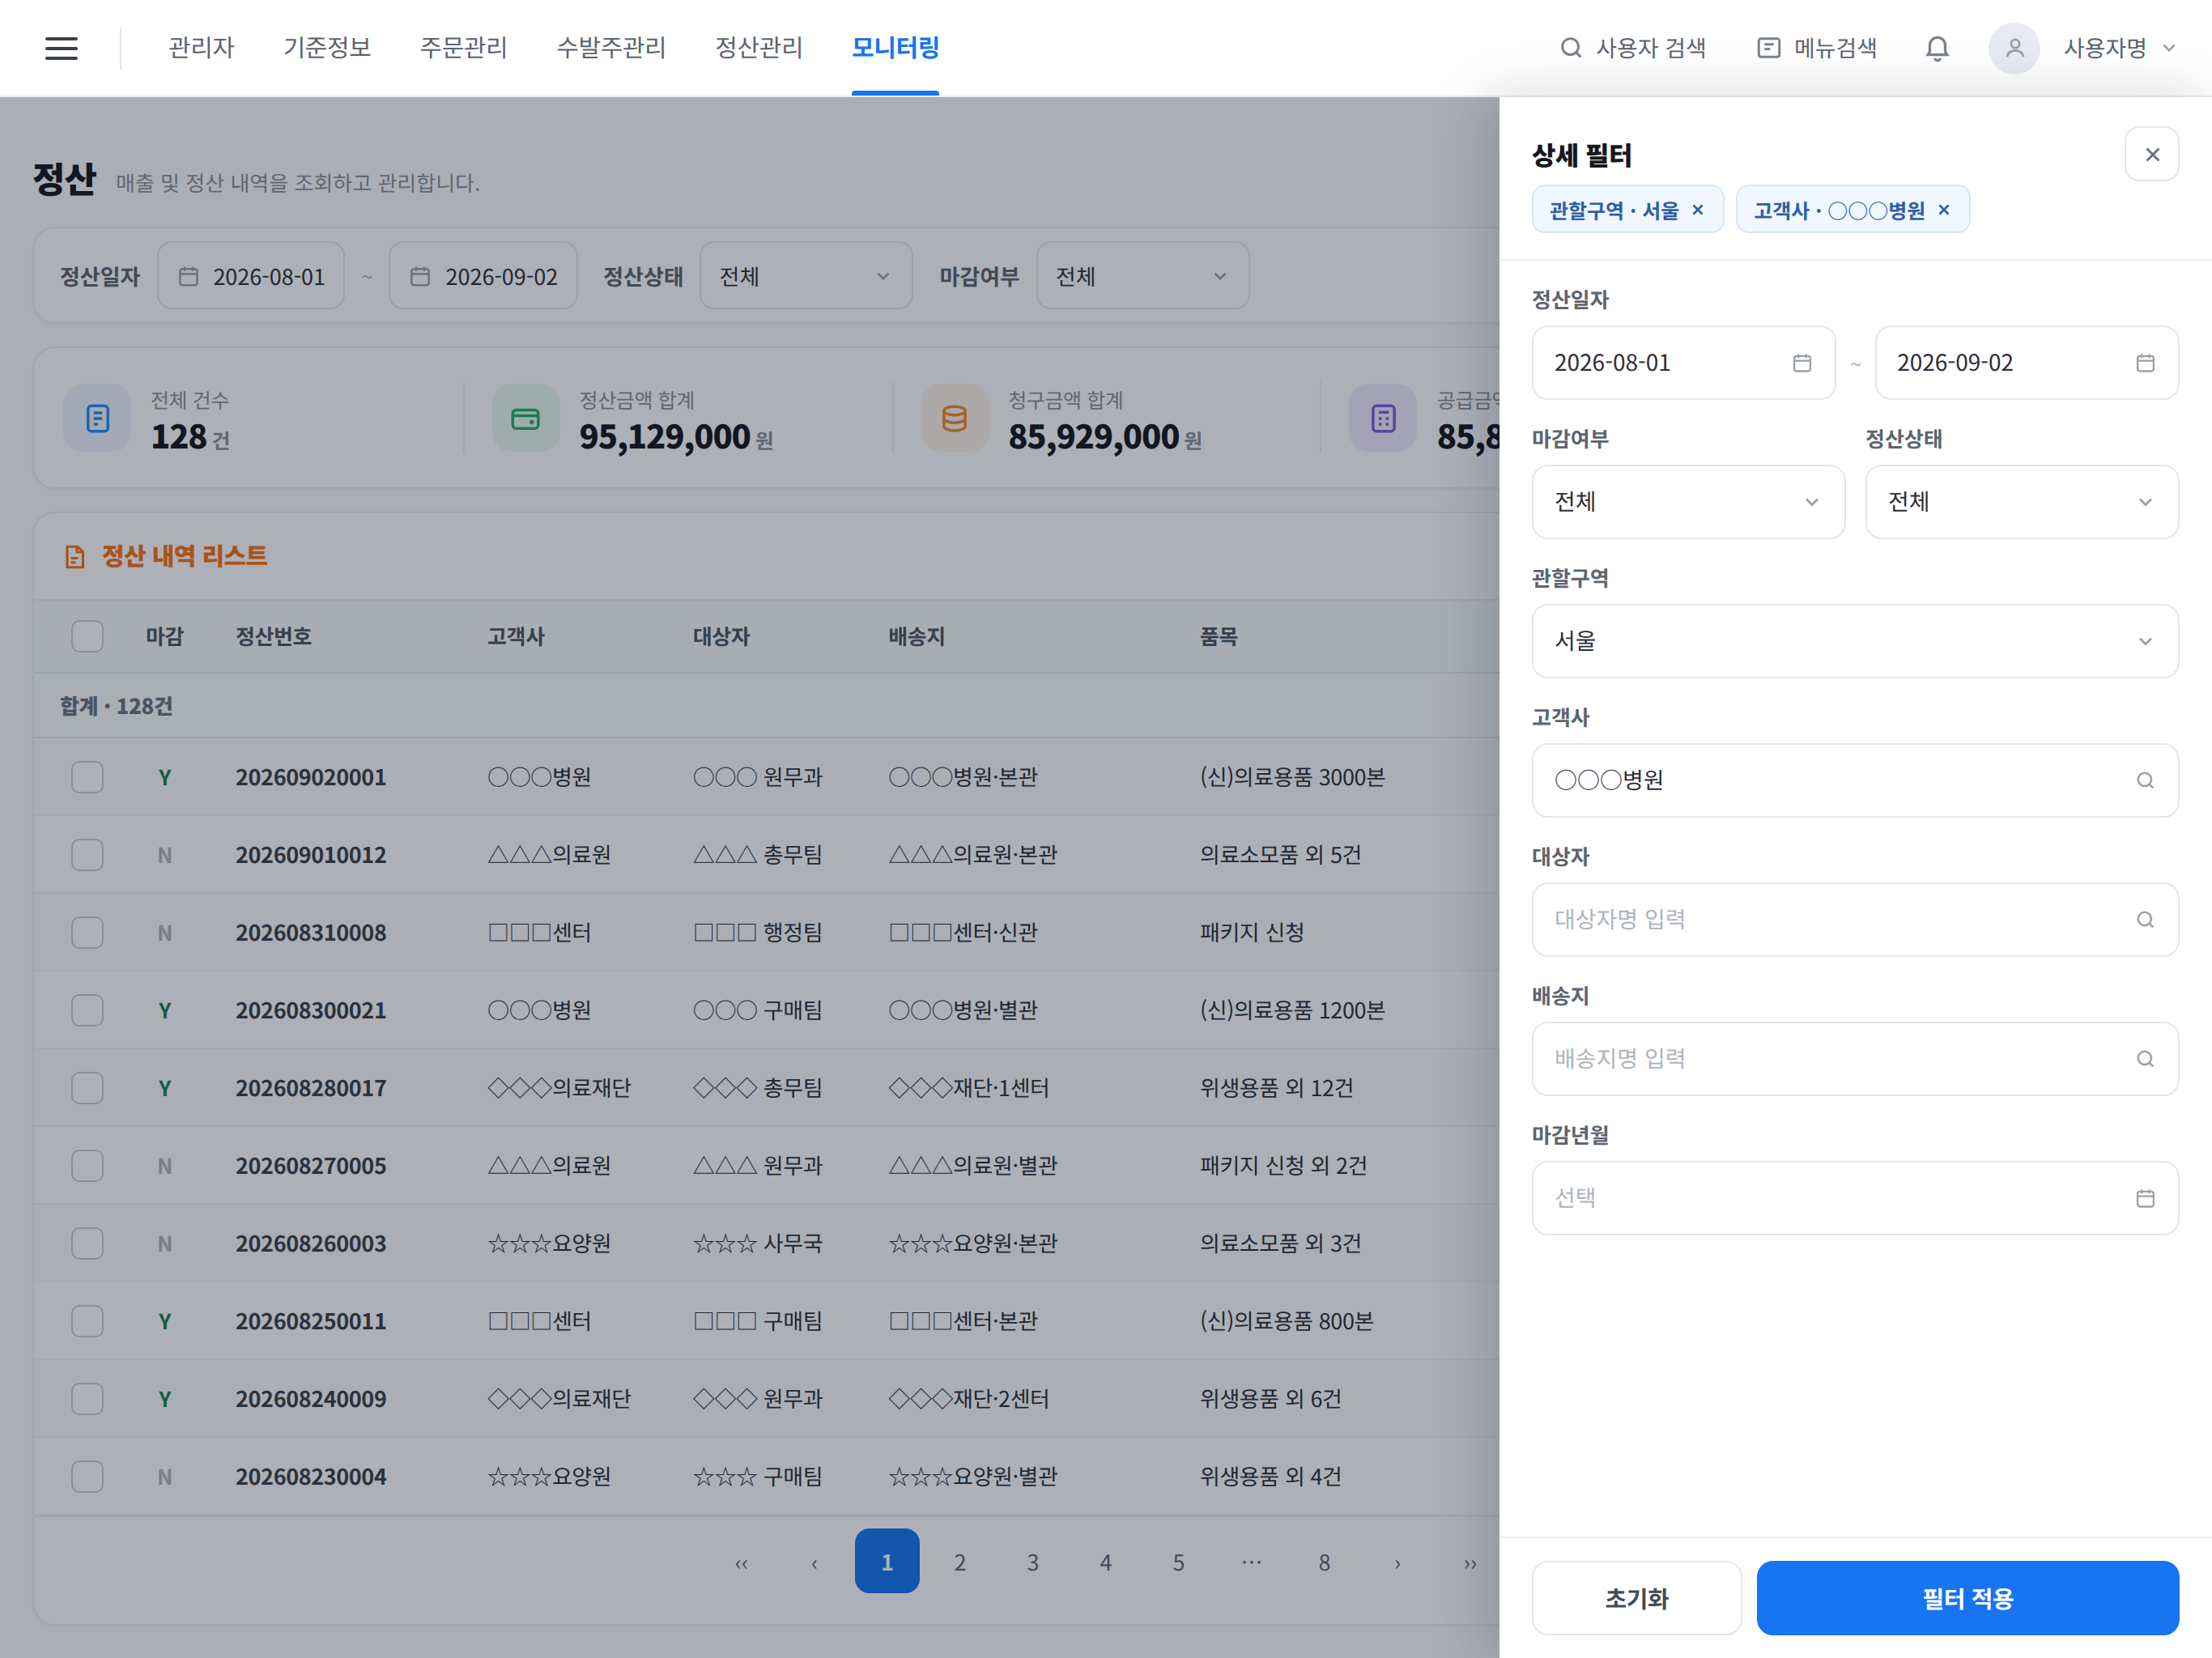Screen dimensions: 2212x1658
Task: Toggle the select-all checkbox in table header
Action: pyautogui.click(x=87, y=636)
